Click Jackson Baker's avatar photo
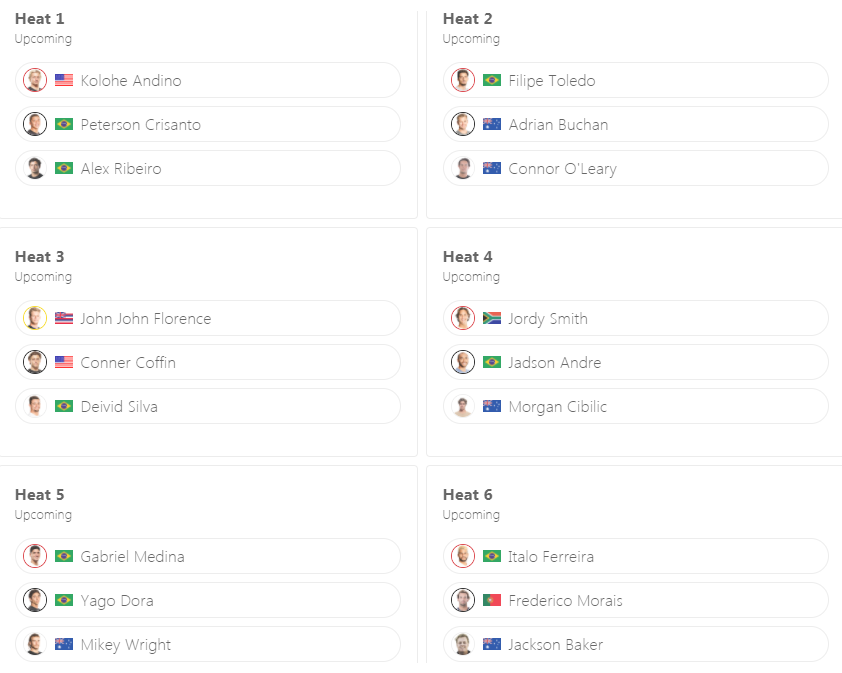Viewport: 842px width, 673px height. coord(463,644)
